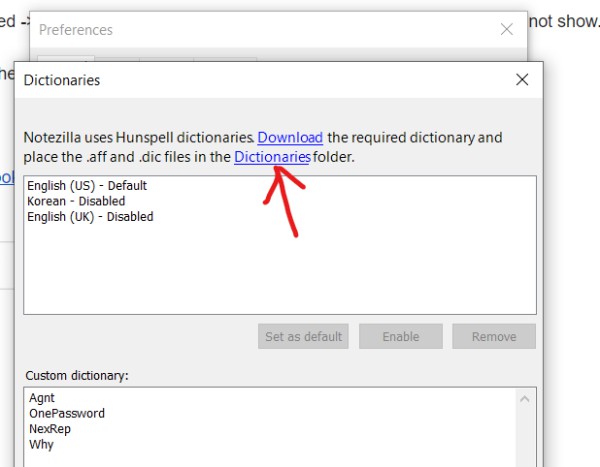
Task: Close the Preferences window
Action: click(x=507, y=29)
